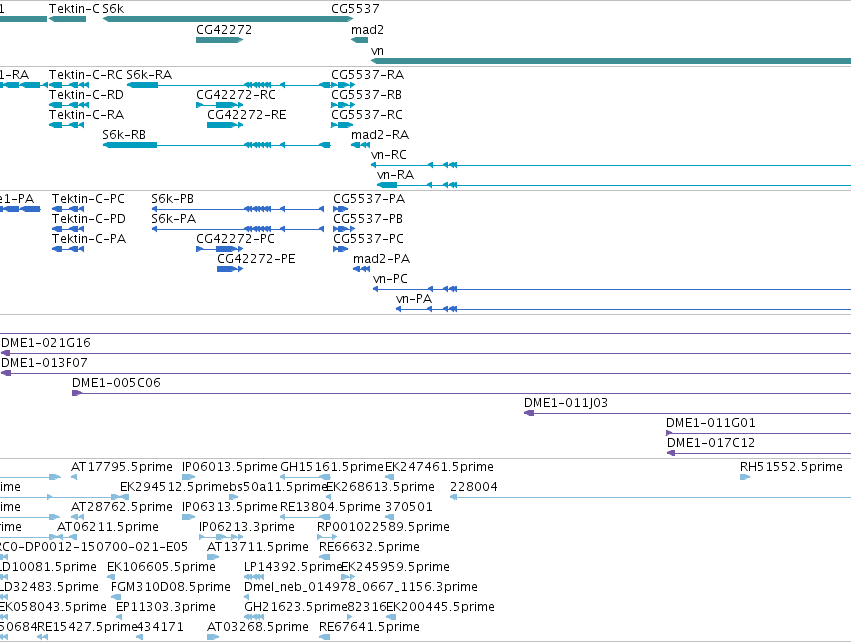Click EST GH15161.5prime label

(332, 467)
